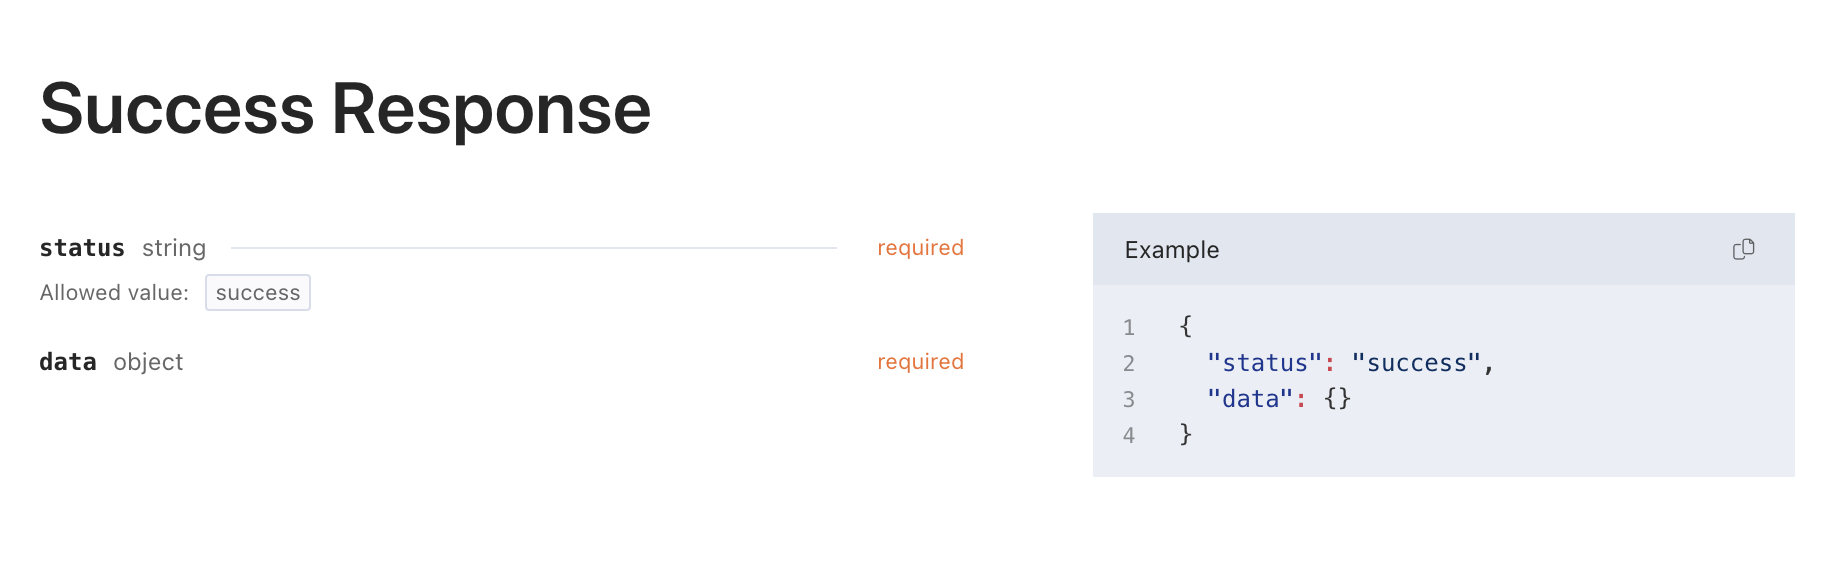Viewport: 1842px width, 568px height.
Task: Click the Success Response heading
Action: pos(345,109)
